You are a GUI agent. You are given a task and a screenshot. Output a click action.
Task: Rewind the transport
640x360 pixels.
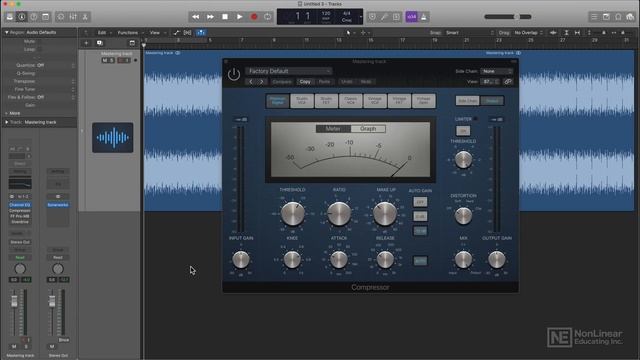[x=196, y=17]
